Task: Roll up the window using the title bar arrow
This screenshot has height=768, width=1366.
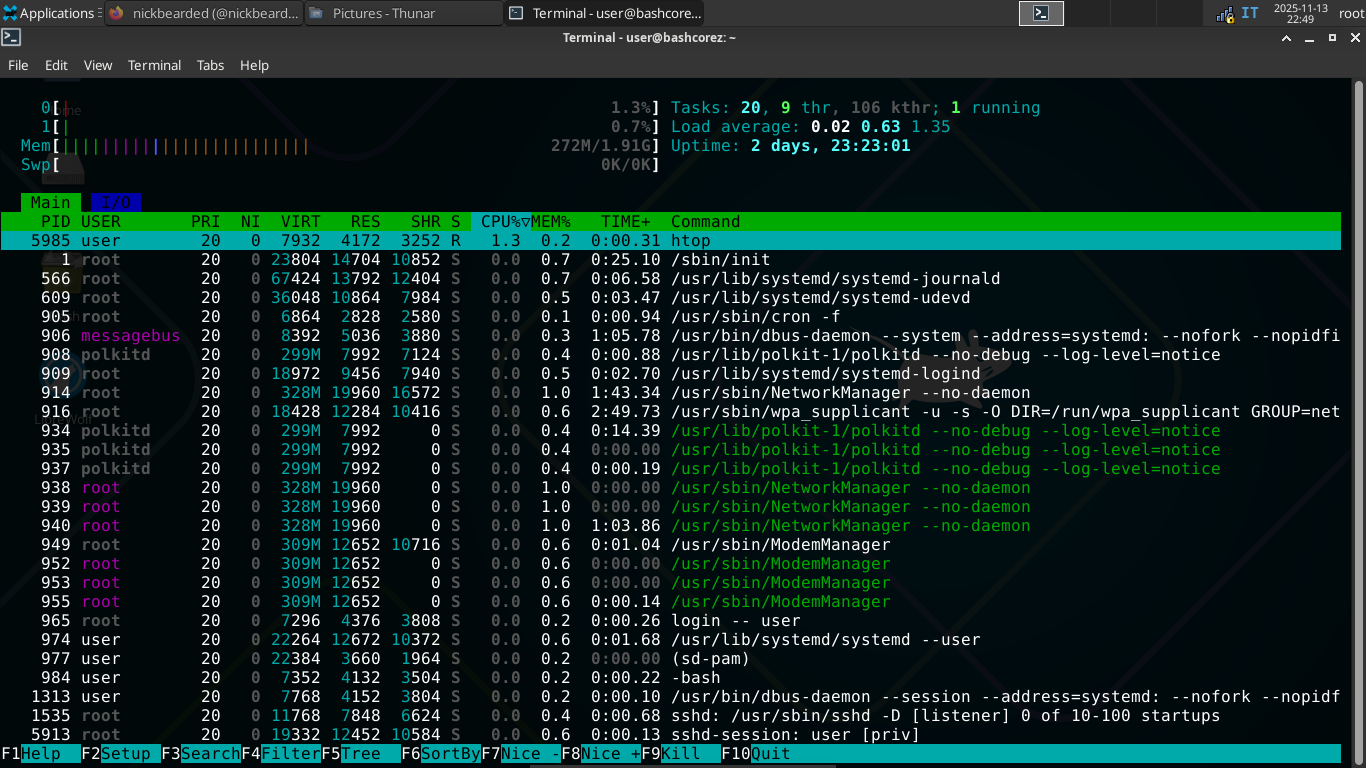Action: click(1287, 37)
